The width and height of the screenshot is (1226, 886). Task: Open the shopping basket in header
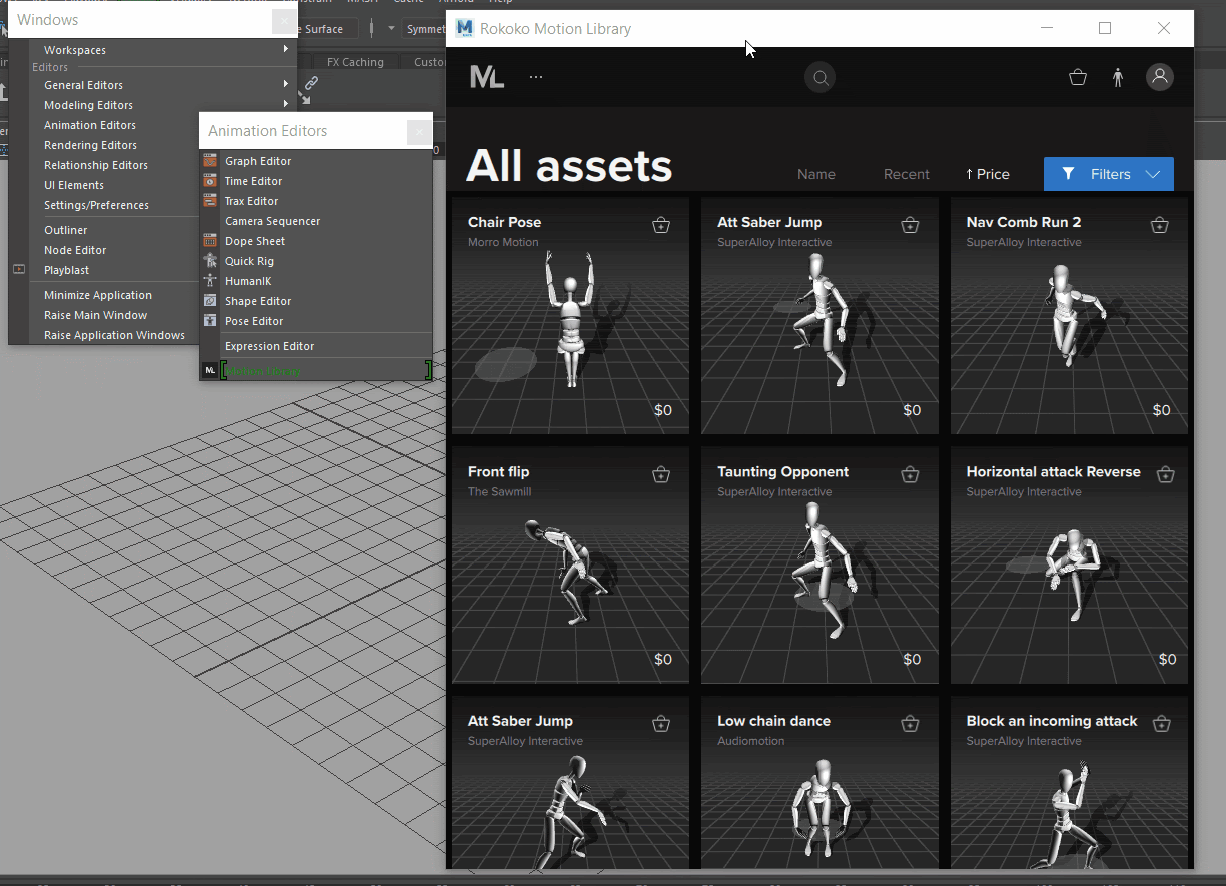[1078, 77]
